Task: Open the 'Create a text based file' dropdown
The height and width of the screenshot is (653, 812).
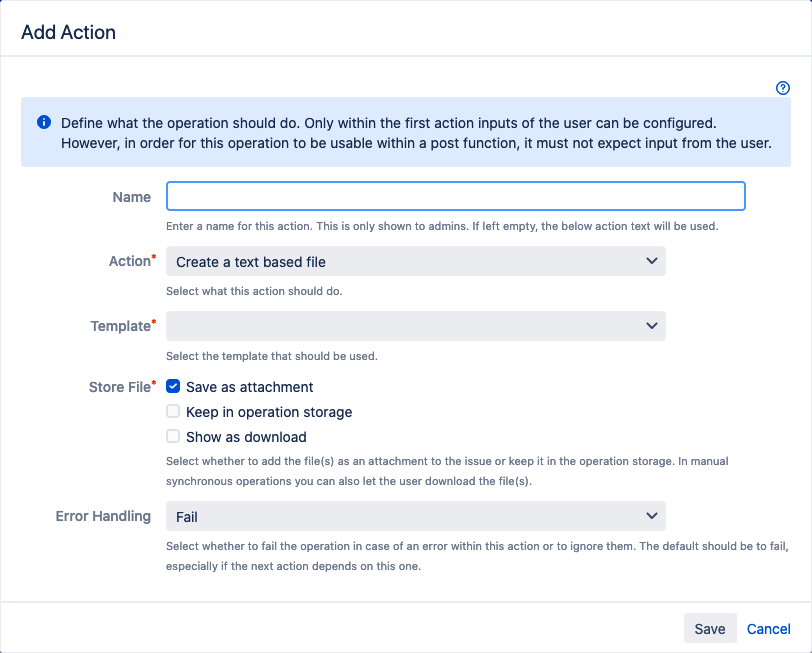Action: [415, 261]
